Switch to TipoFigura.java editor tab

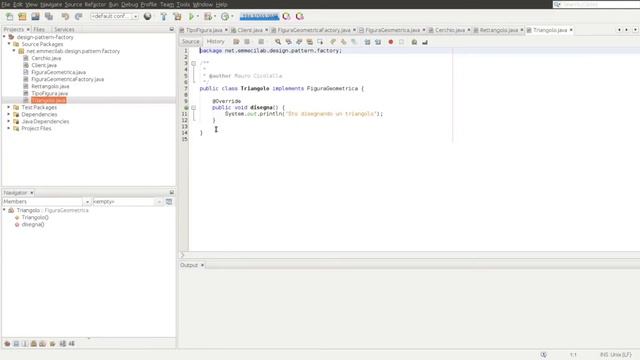coord(204,30)
